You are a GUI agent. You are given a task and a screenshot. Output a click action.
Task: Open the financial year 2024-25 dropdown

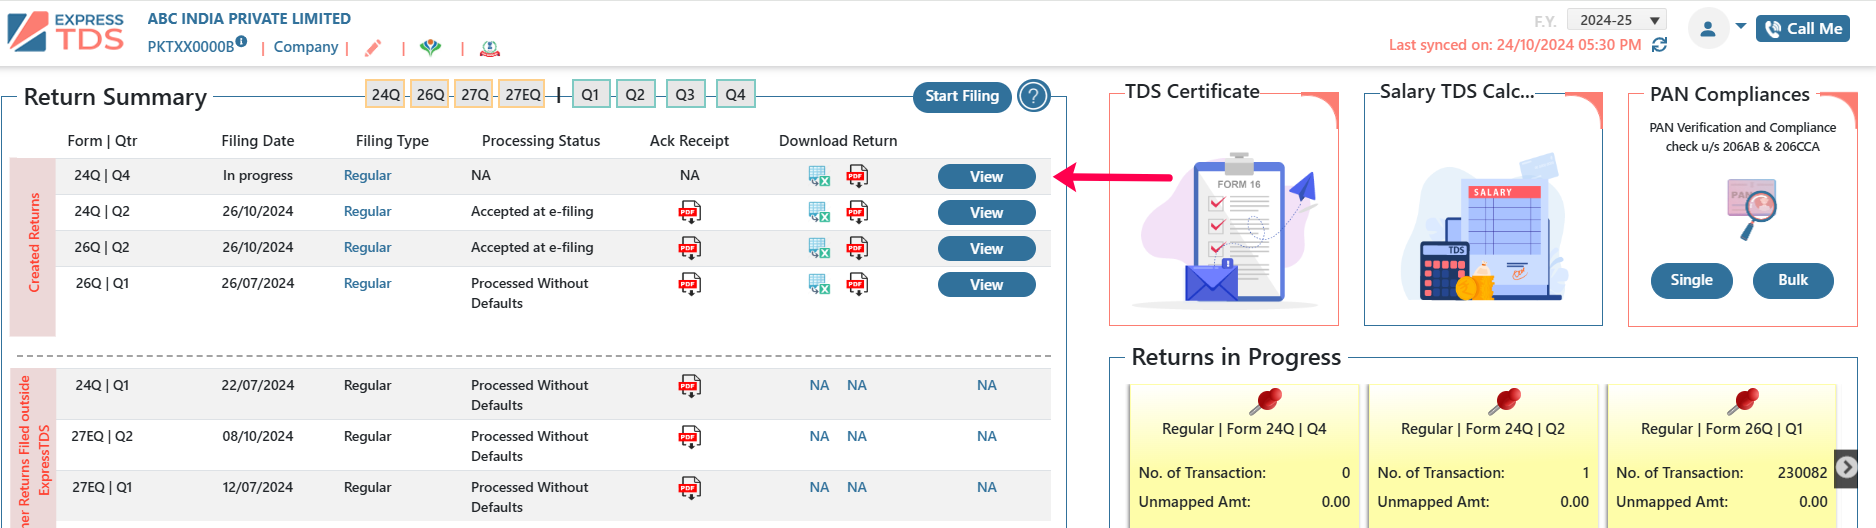click(1617, 20)
